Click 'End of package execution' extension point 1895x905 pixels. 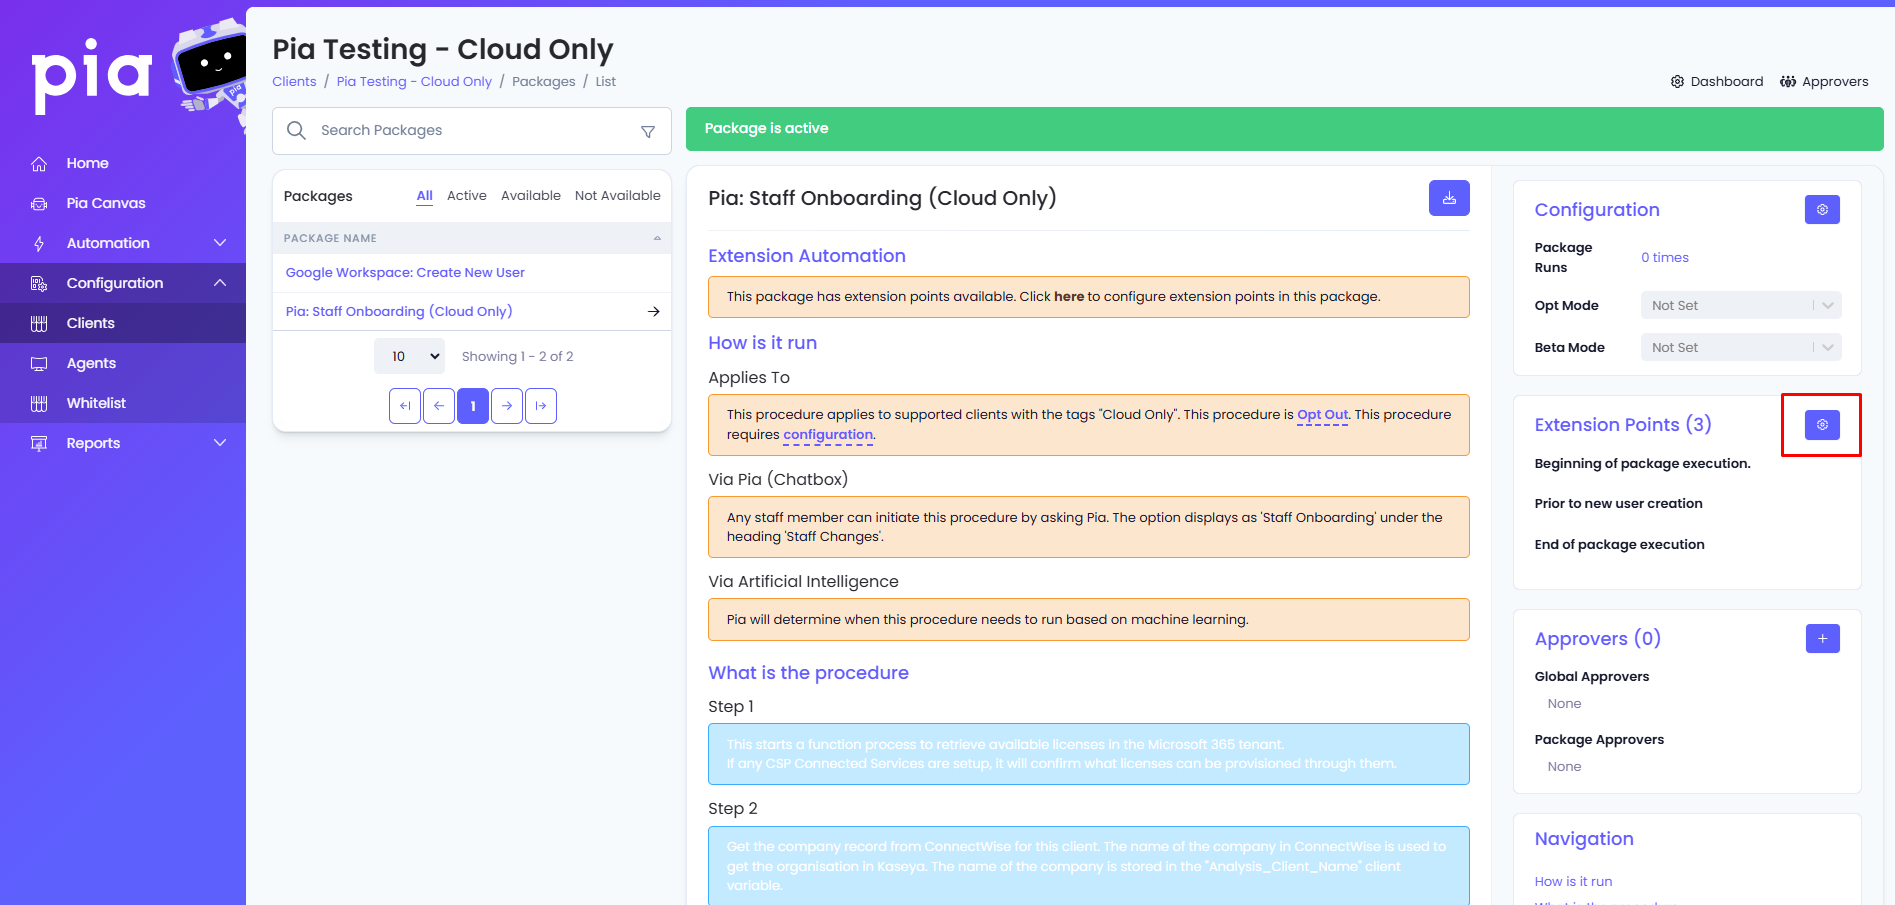pyautogui.click(x=1619, y=545)
